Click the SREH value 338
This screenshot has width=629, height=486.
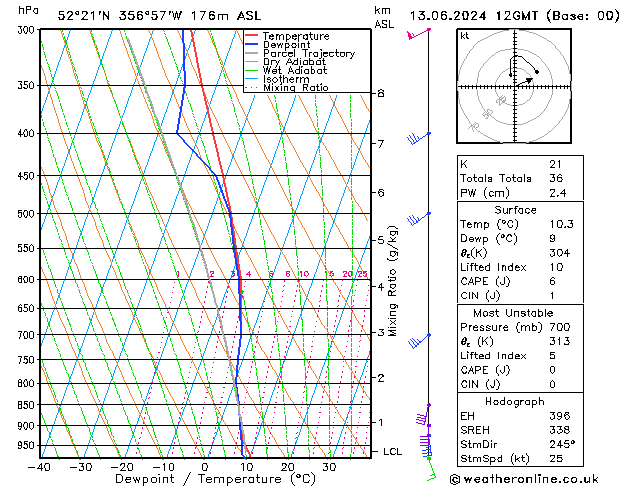coord(560,430)
